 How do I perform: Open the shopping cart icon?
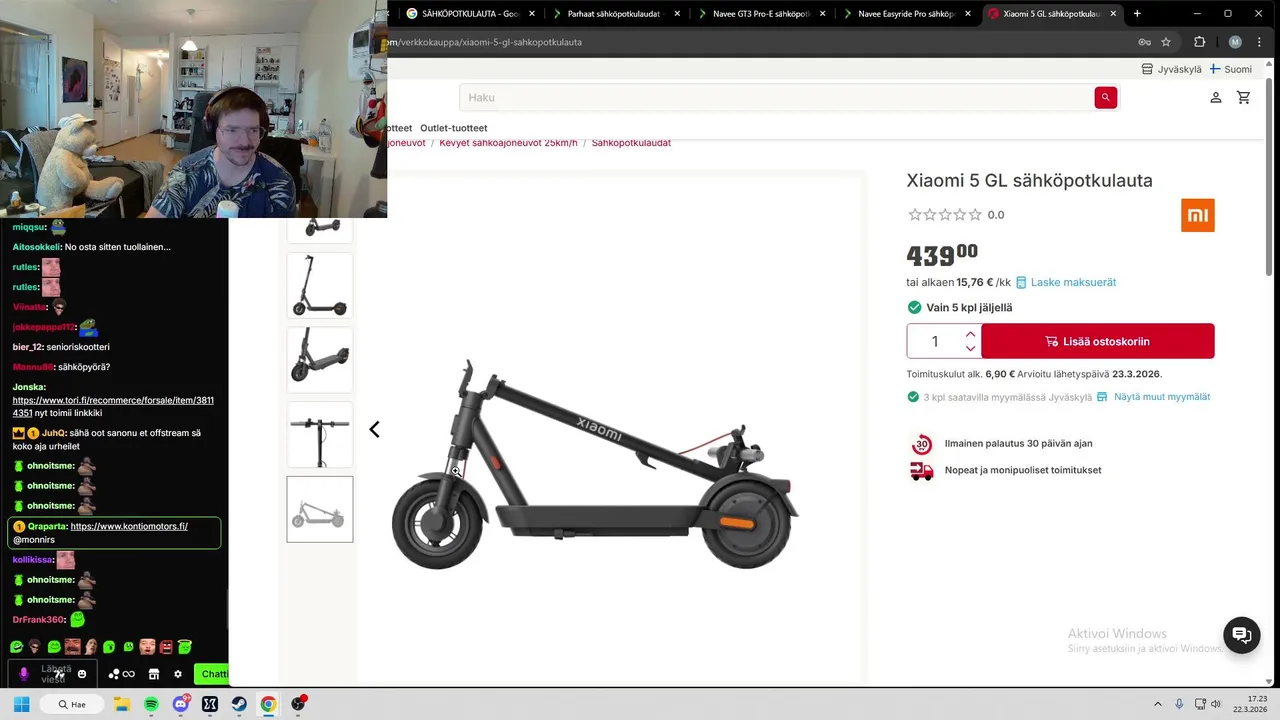click(1244, 97)
